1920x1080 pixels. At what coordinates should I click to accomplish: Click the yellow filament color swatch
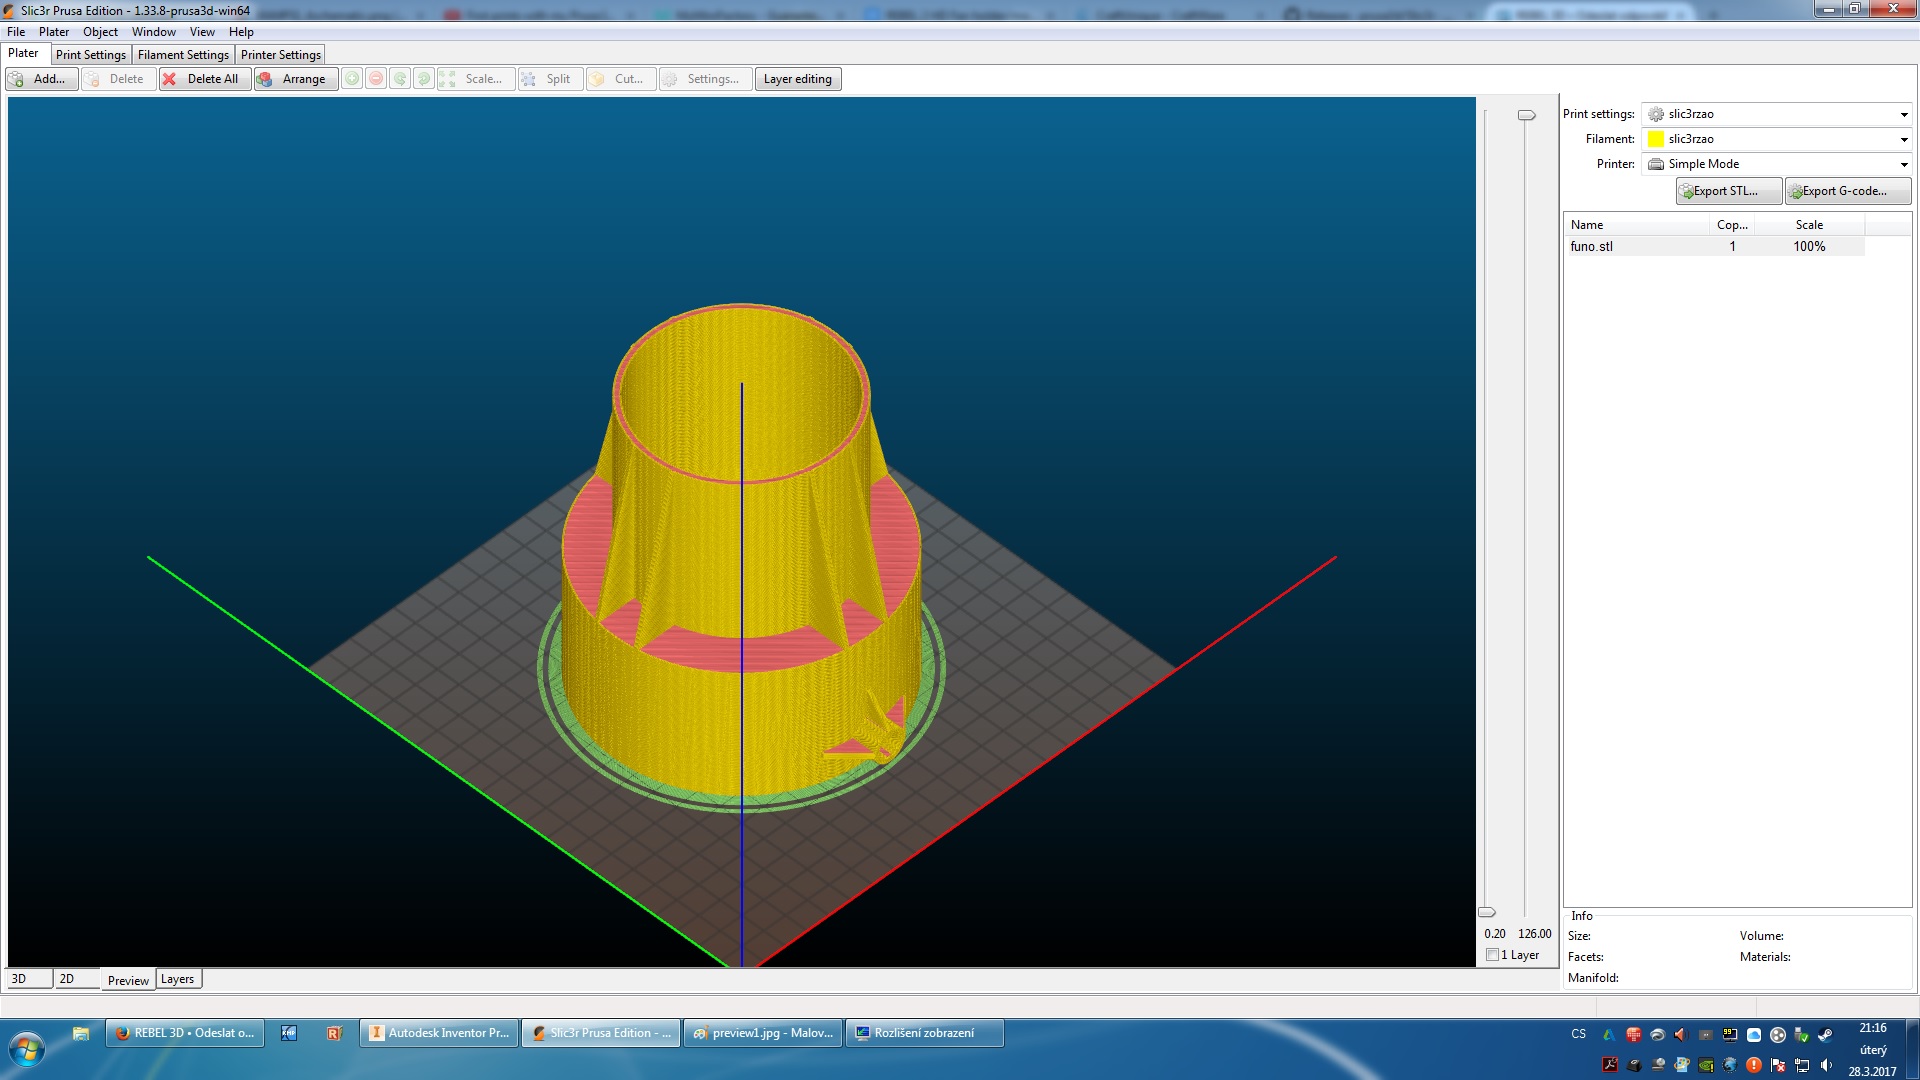tap(1656, 139)
